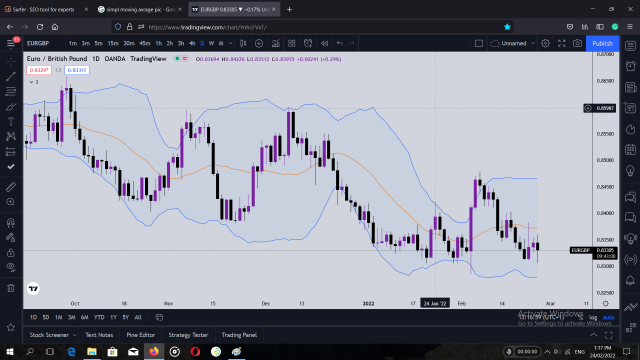Open the select layout square icon
Viewport: 640px width, 360px height.
[479, 43]
